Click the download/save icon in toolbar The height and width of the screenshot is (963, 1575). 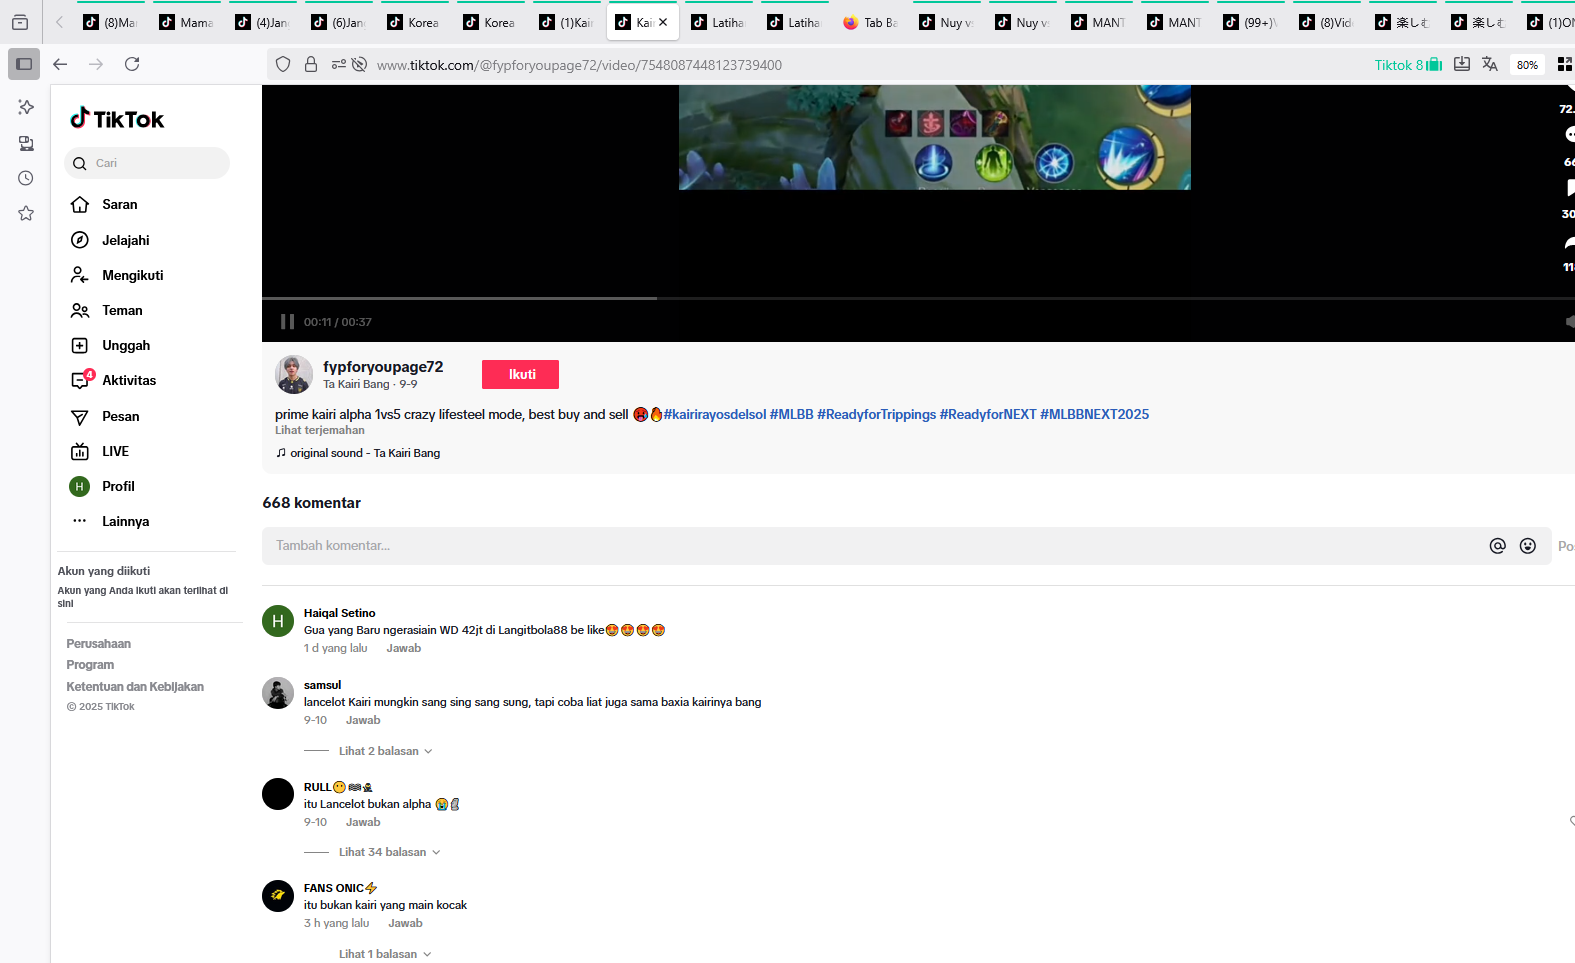(x=1462, y=64)
